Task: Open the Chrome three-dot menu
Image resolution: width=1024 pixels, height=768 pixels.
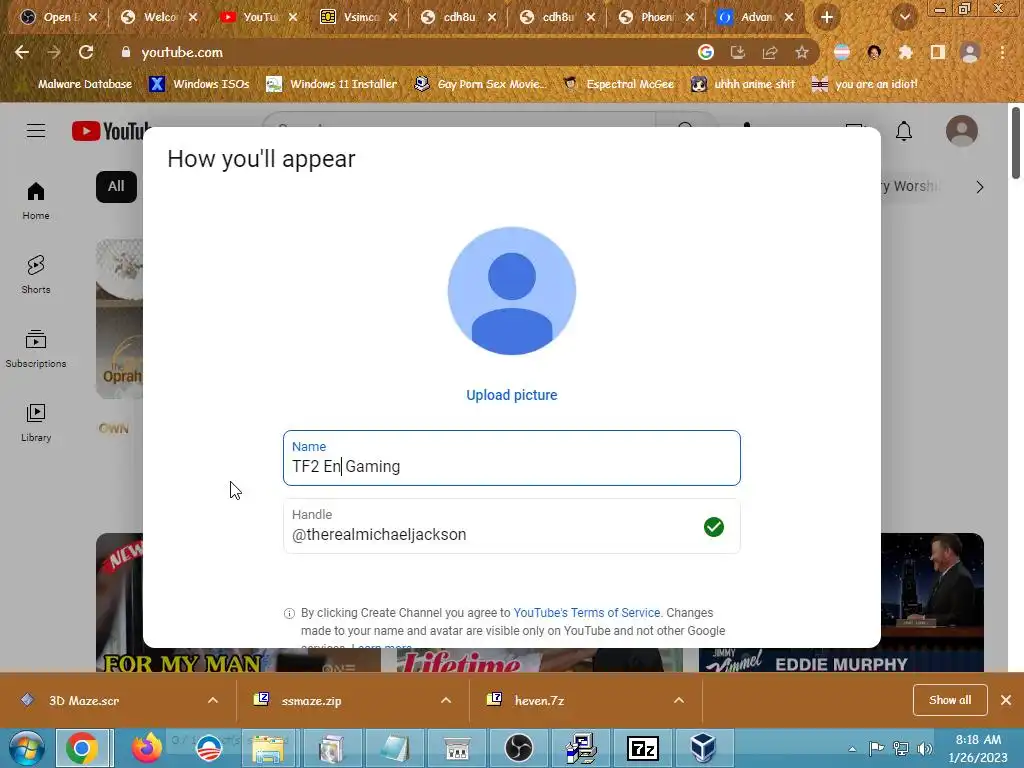Action: click(x=1002, y=52)
